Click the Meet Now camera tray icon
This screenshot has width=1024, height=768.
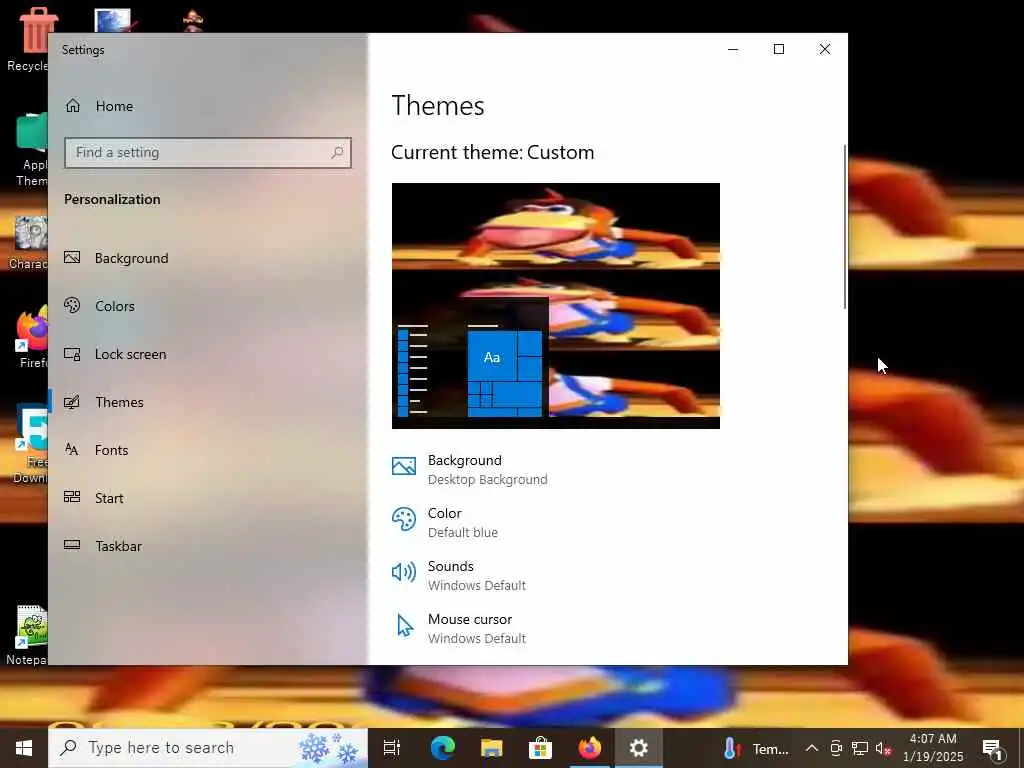pyautogui.click(x=836, y=748)
